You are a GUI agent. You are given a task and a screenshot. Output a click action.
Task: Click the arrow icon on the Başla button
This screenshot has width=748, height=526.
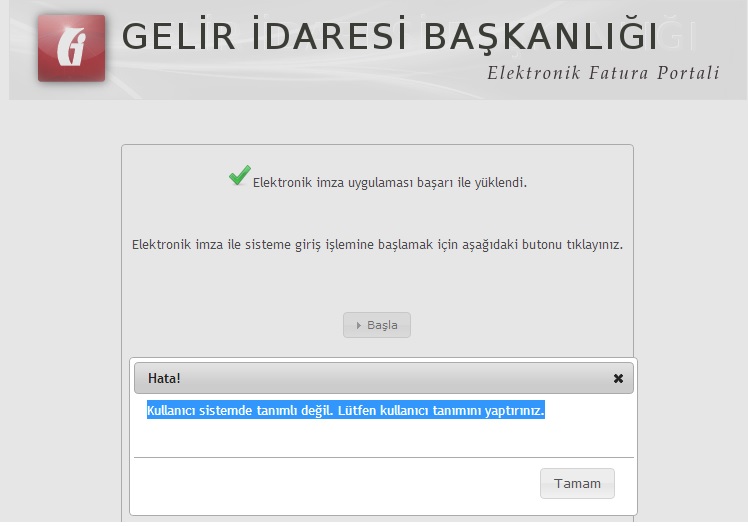[359, 325]
